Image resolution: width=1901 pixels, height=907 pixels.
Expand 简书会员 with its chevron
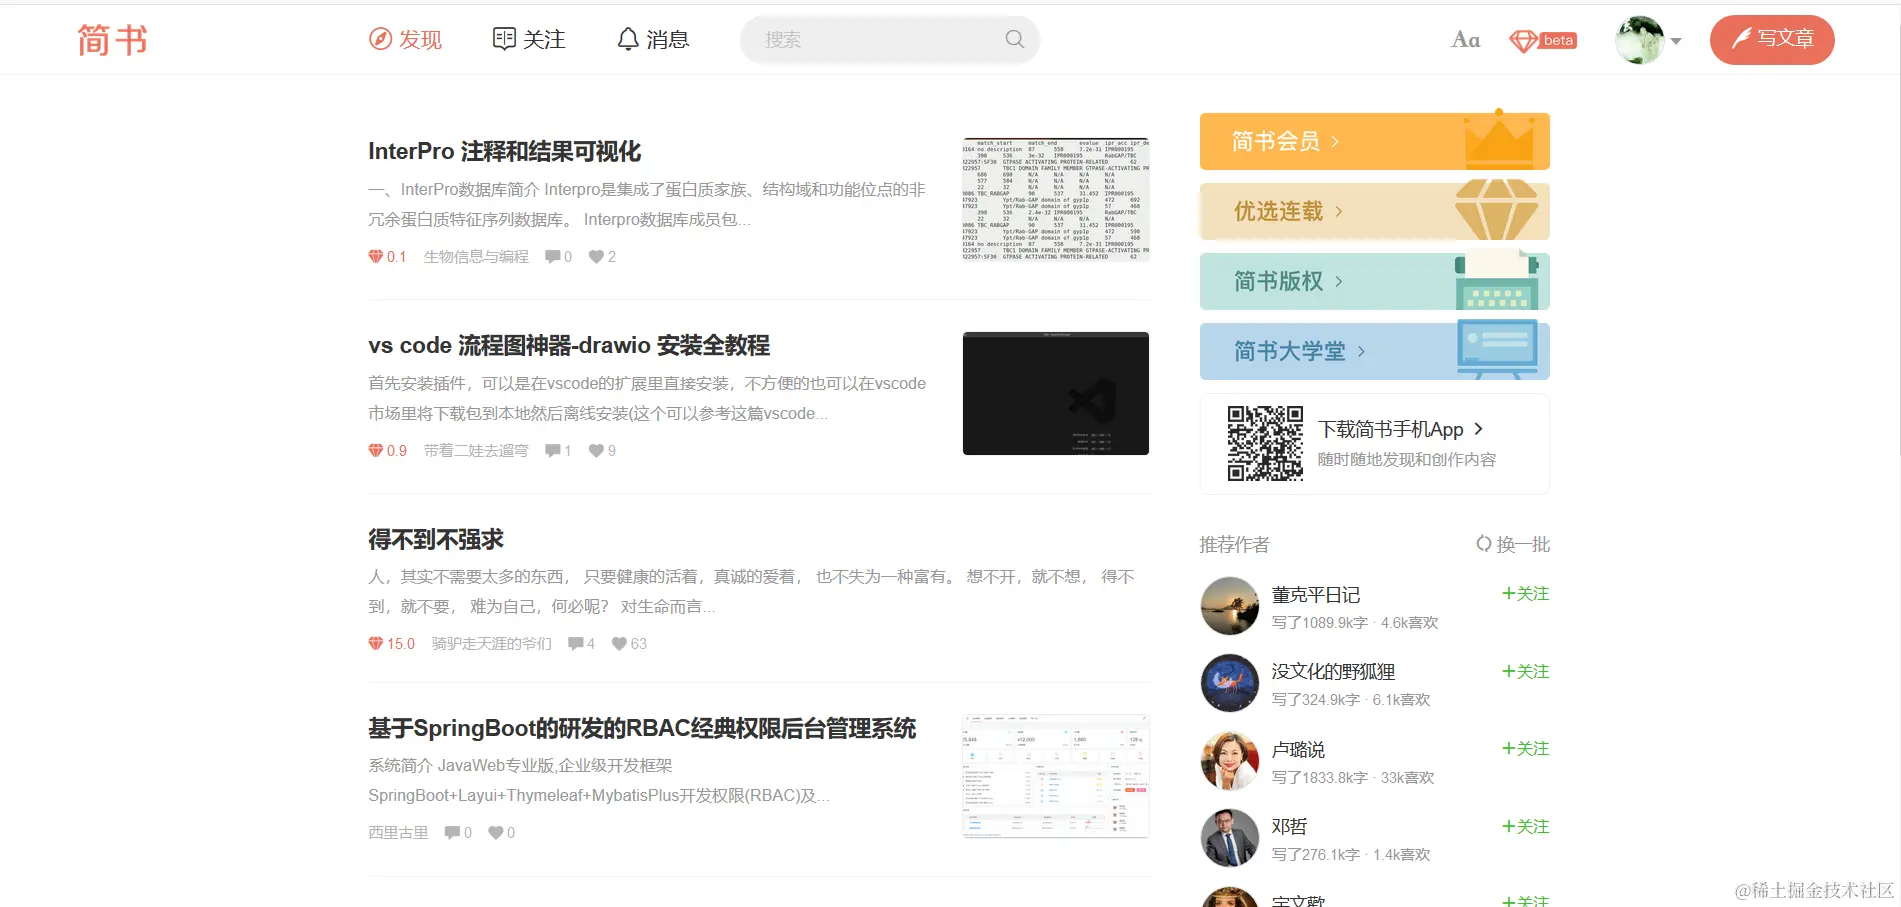click(1336, 141)
